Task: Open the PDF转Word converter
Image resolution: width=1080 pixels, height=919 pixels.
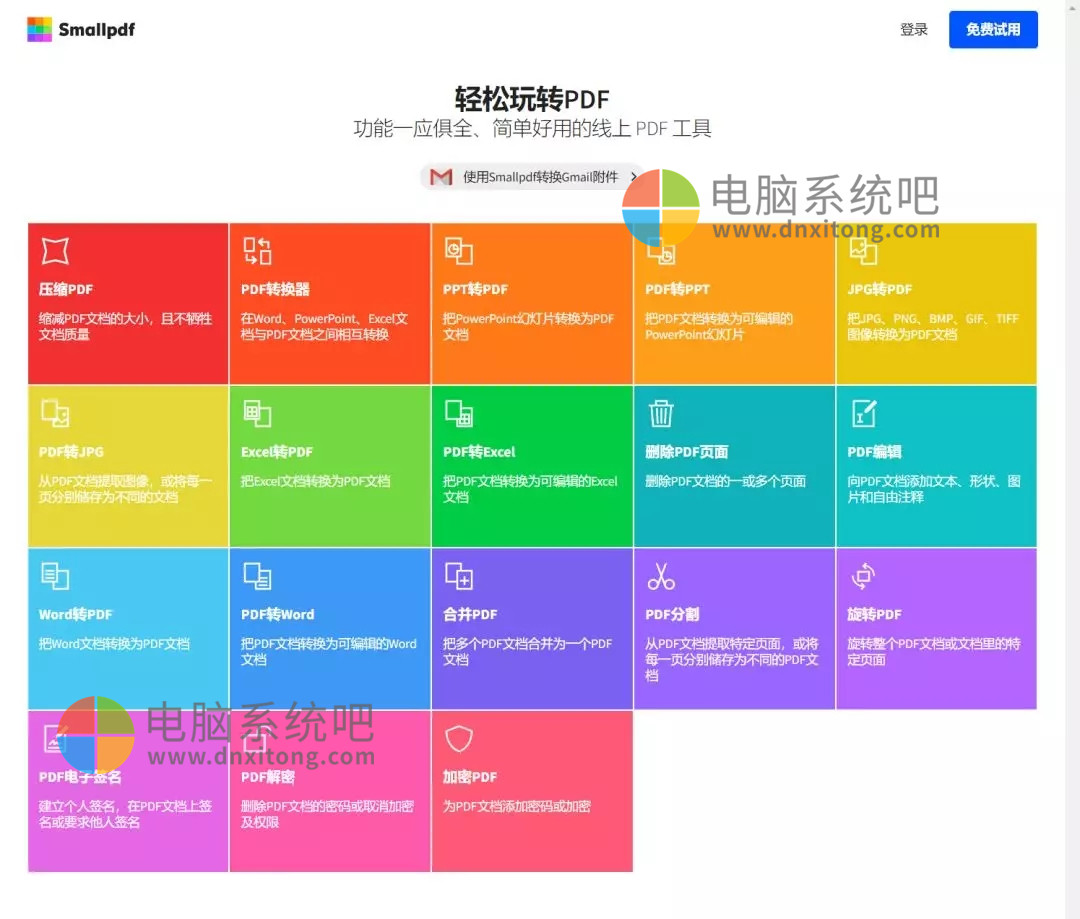Action: click(257, 576)
